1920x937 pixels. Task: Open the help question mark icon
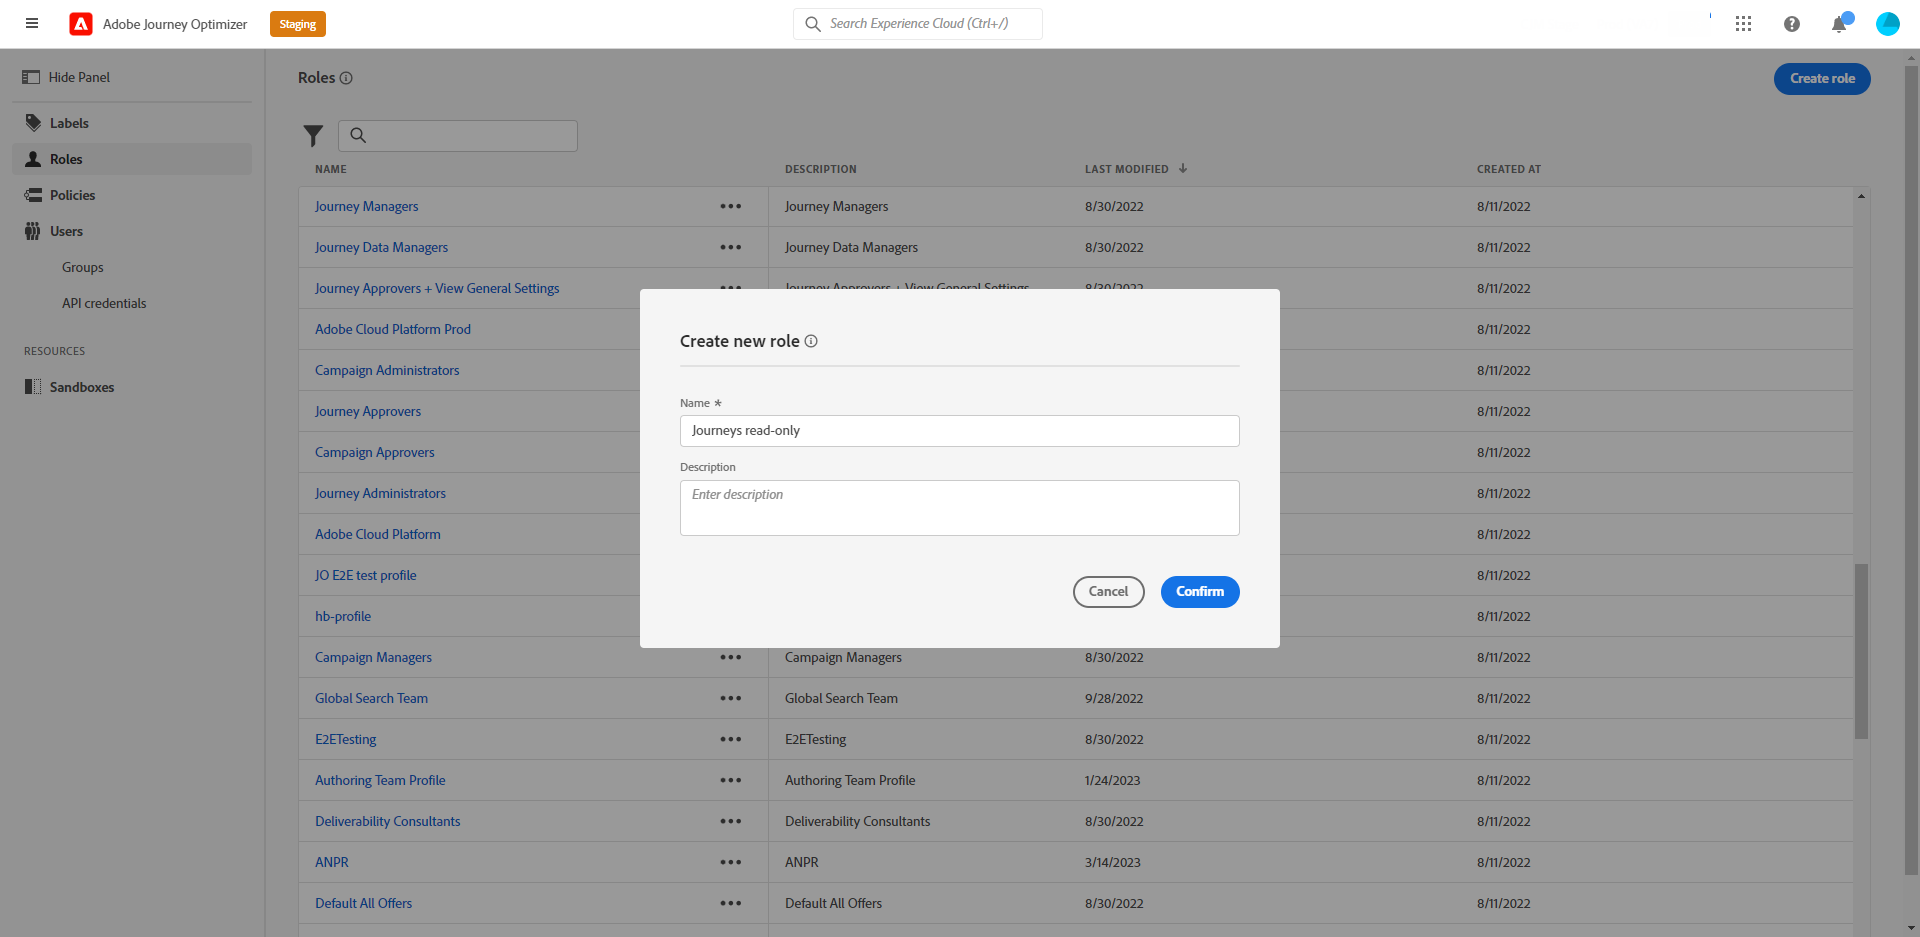1791,24
